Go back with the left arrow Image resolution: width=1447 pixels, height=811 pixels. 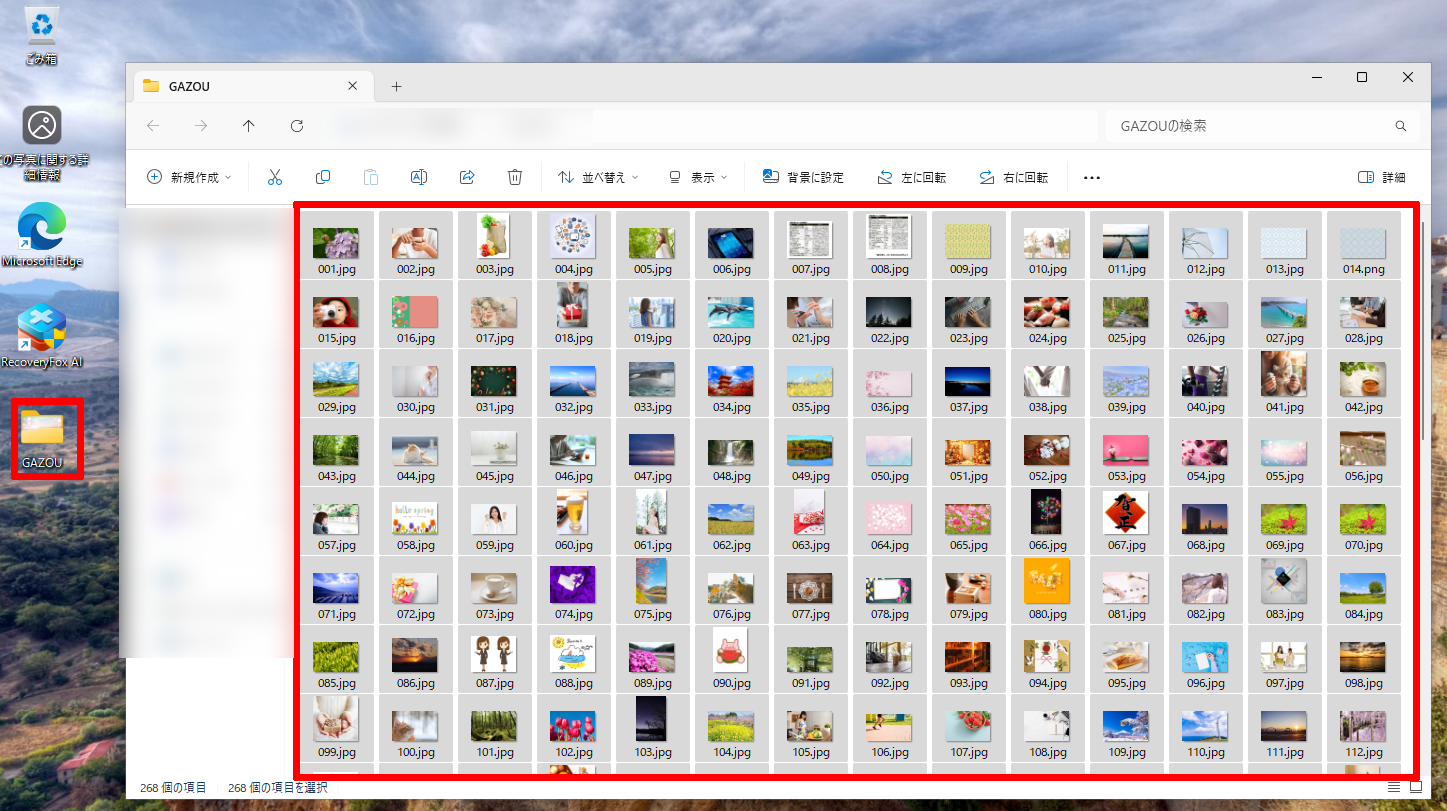click(153, 126)
